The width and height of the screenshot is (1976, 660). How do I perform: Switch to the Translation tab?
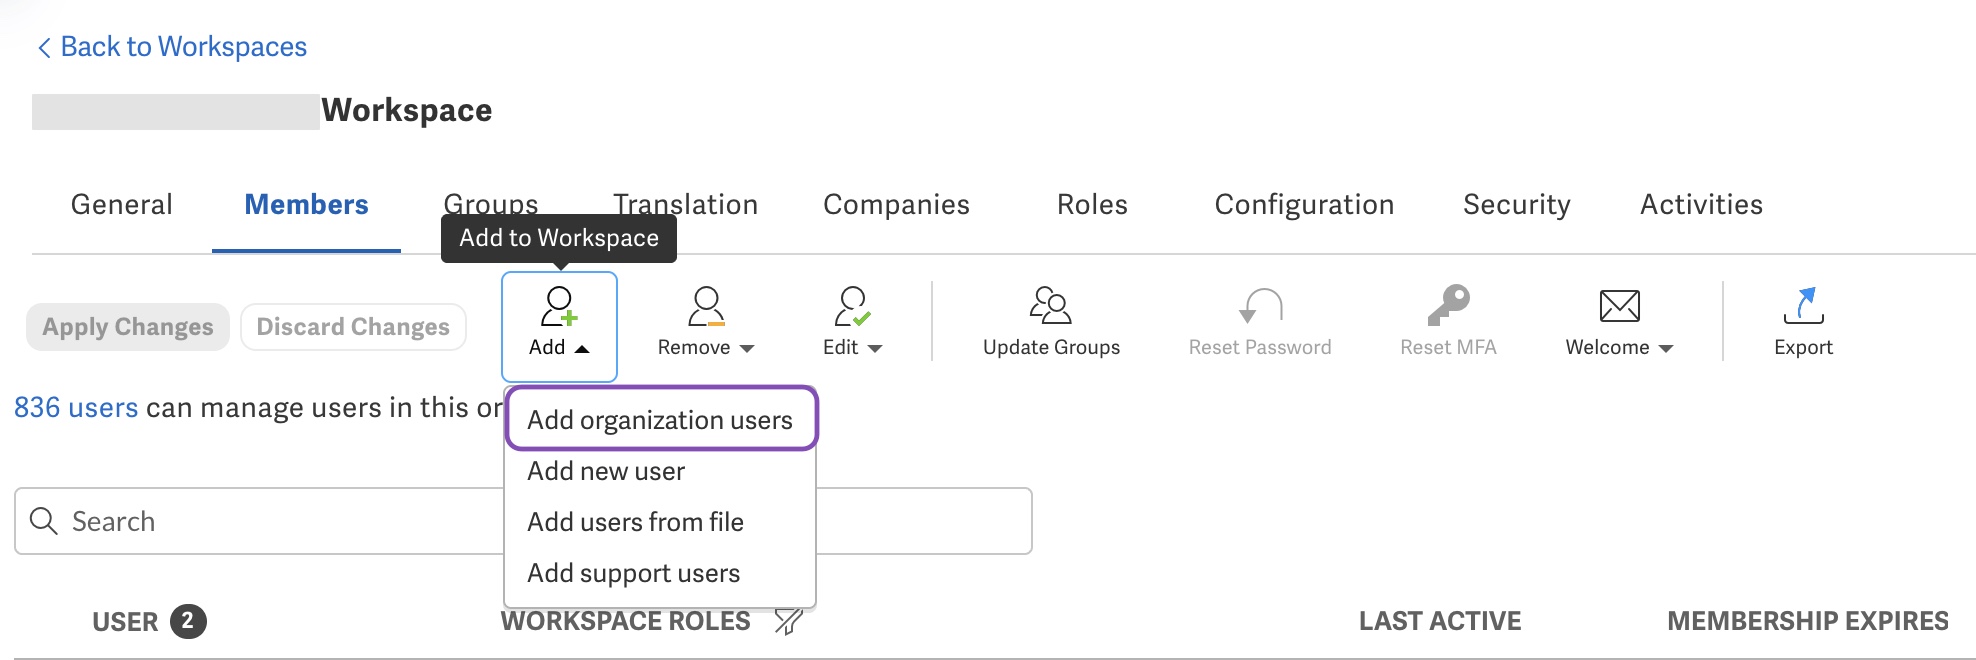(686, 203)
